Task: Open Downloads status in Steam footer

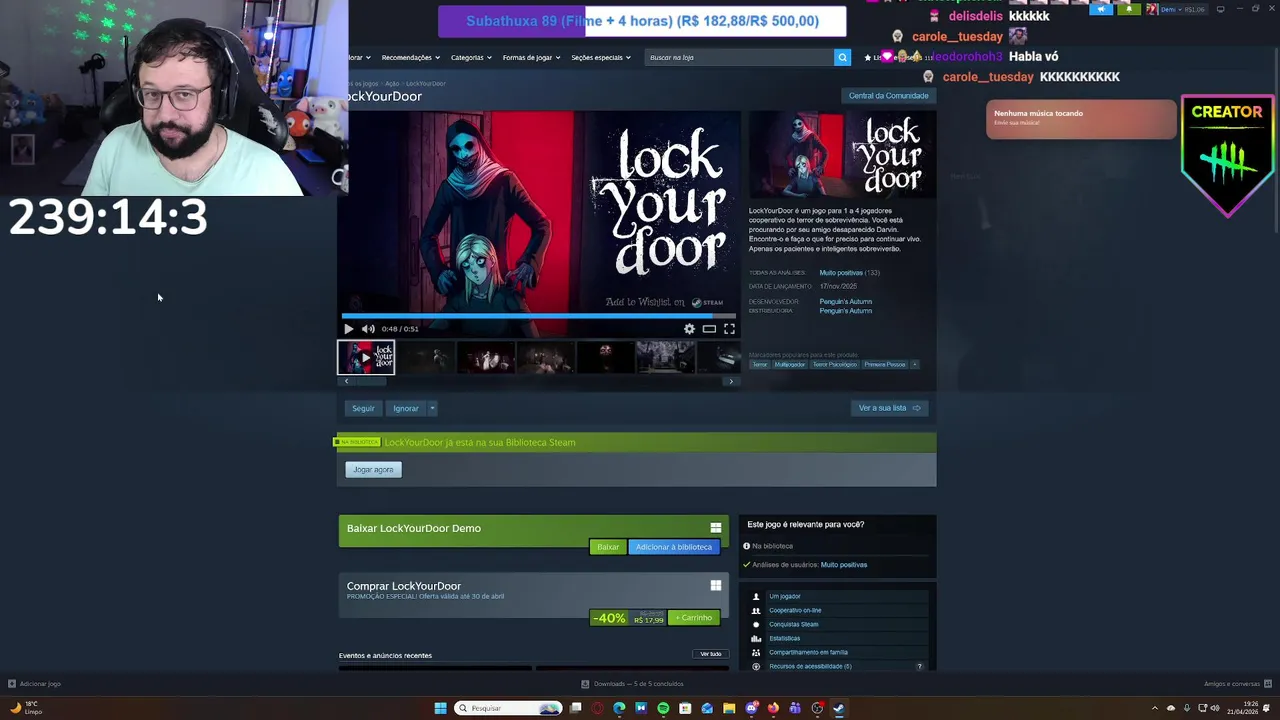Action: pyautogui.click(x=633, y=684)
